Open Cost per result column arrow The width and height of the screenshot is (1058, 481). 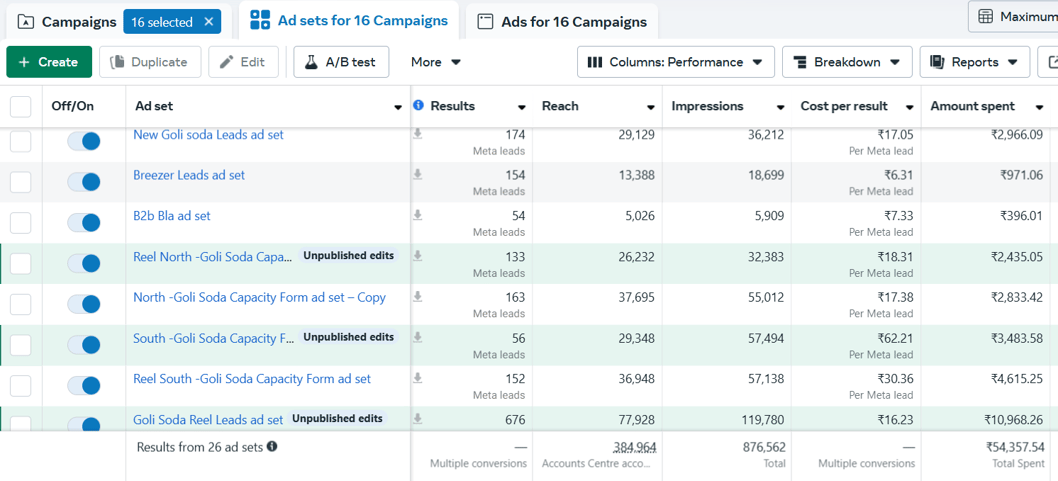[910, 107]
